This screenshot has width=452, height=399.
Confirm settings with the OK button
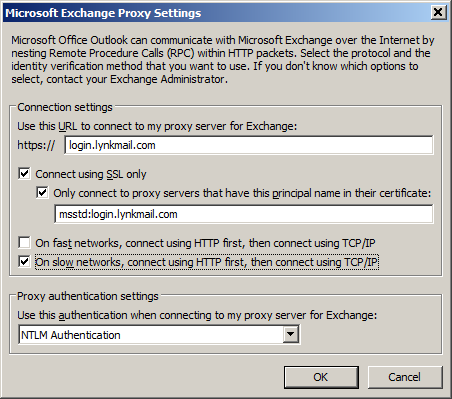[x=321, y=377]
